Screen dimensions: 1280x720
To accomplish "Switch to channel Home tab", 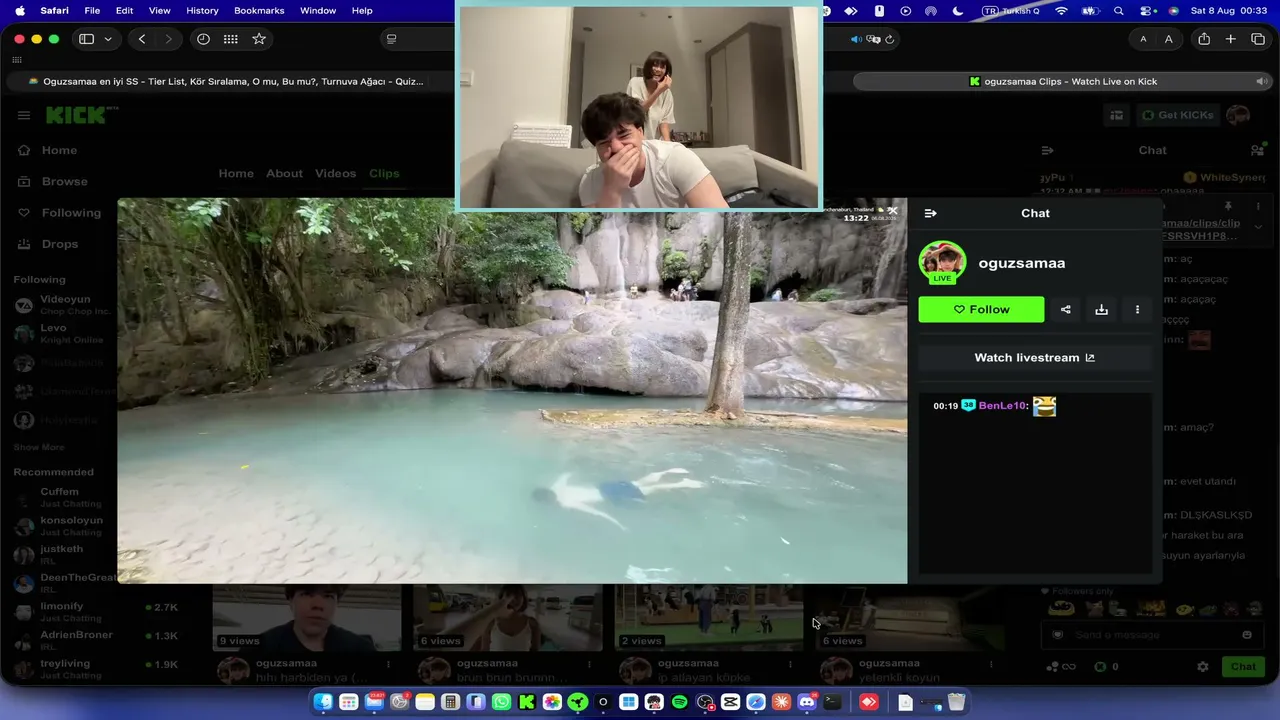I will (236, 173).
